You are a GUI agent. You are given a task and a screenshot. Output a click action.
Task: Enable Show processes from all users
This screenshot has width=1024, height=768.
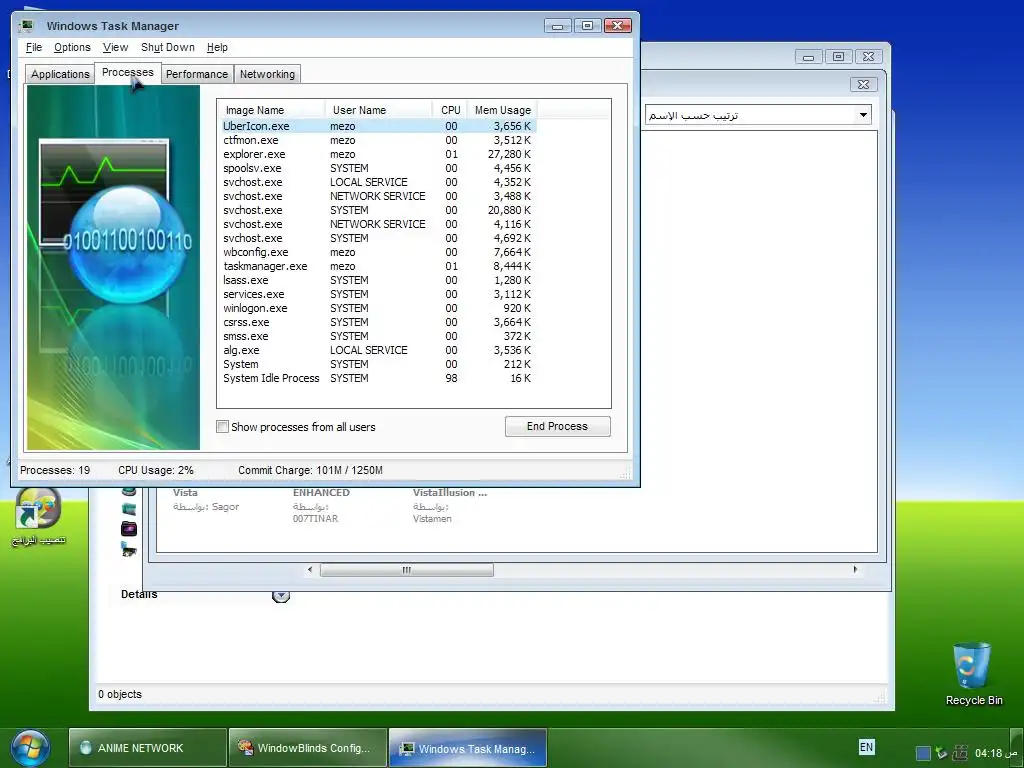[x=222, y=426]
